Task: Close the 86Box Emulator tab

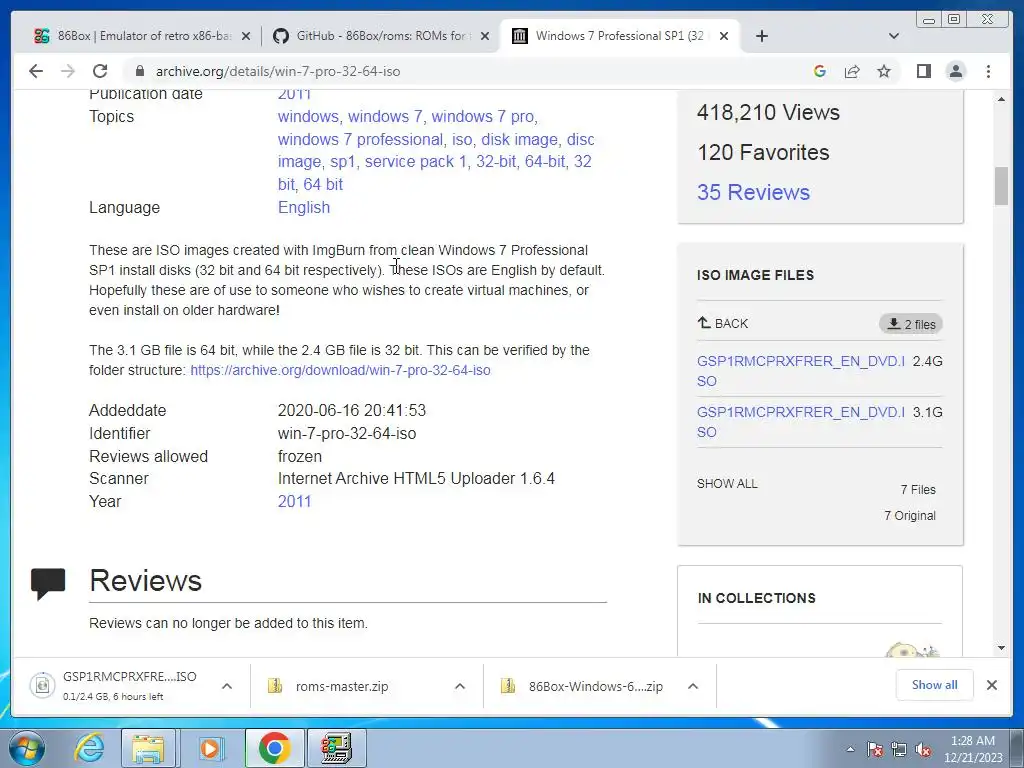Action: point(246,36)
